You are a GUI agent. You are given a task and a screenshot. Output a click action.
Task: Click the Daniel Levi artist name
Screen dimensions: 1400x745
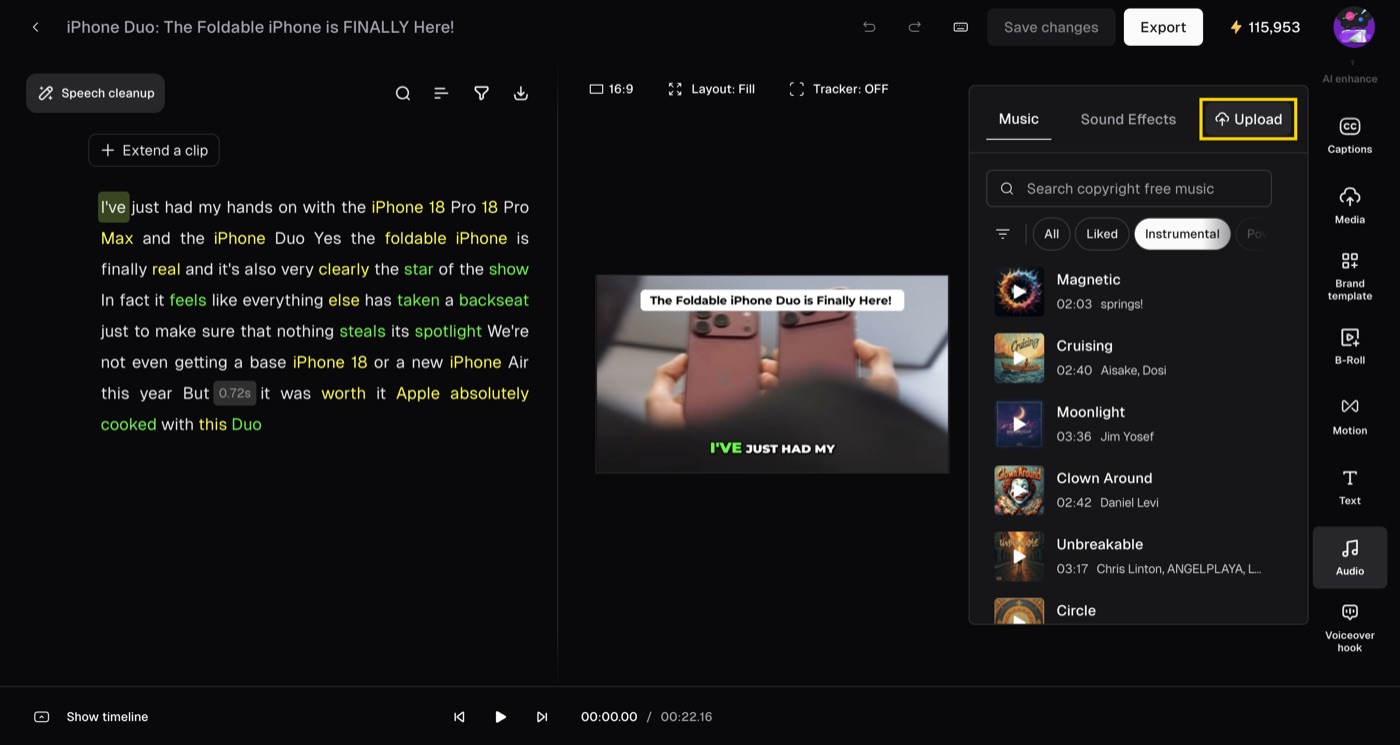(x=1129, y=503)
